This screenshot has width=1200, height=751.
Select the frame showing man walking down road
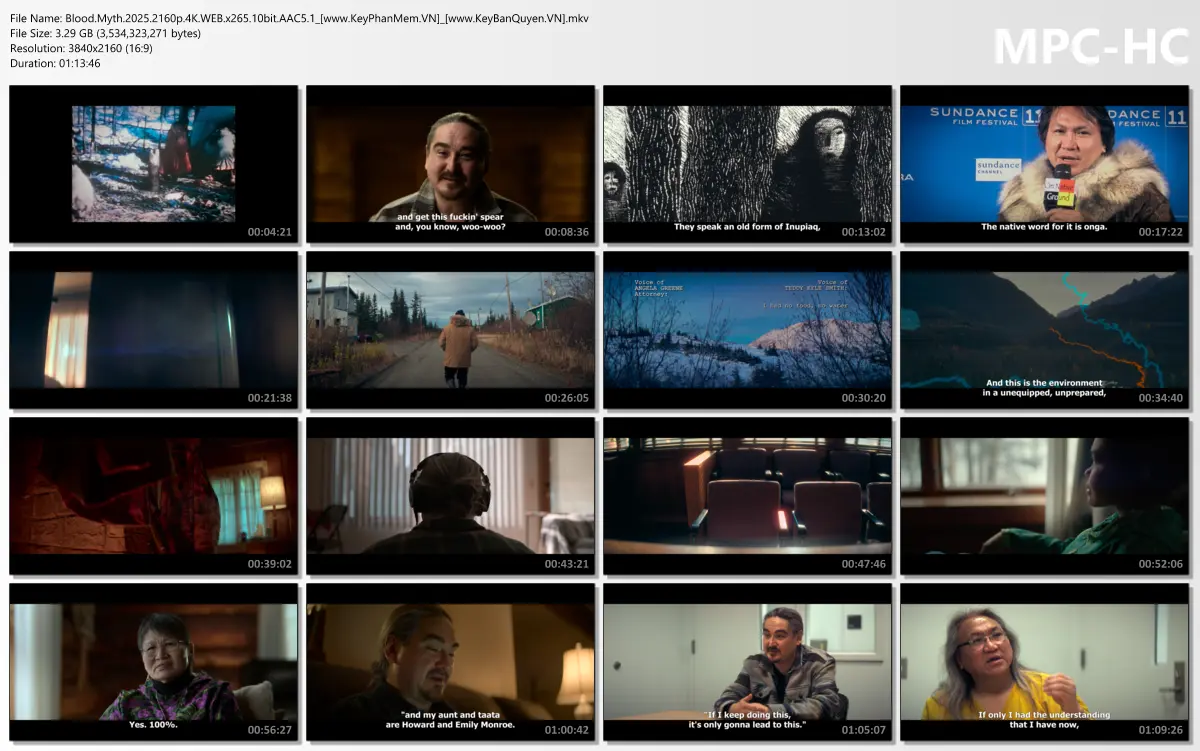pos(450,331)
